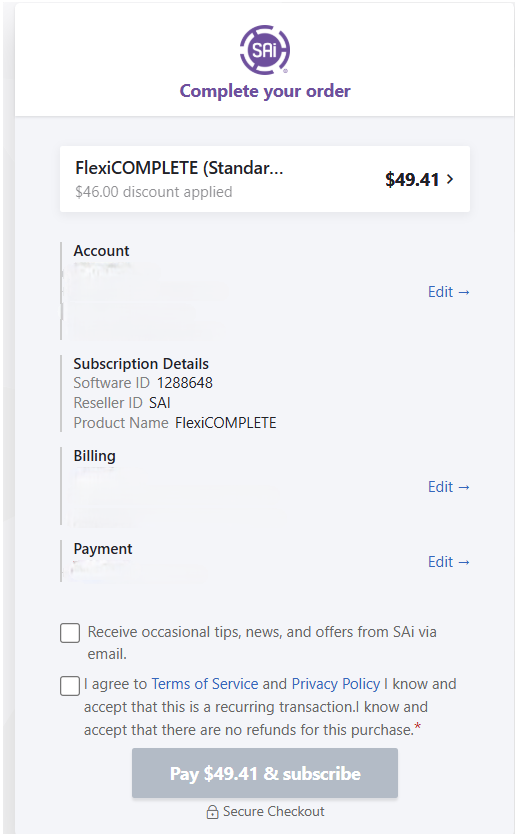Click the $46.00 discount applied text
This screenshot has height=834, width=515.
pyautogui.click(x=154, y=191)
